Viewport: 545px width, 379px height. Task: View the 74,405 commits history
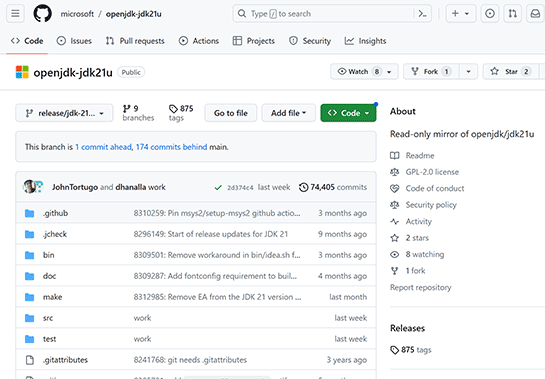click(333, 187)
